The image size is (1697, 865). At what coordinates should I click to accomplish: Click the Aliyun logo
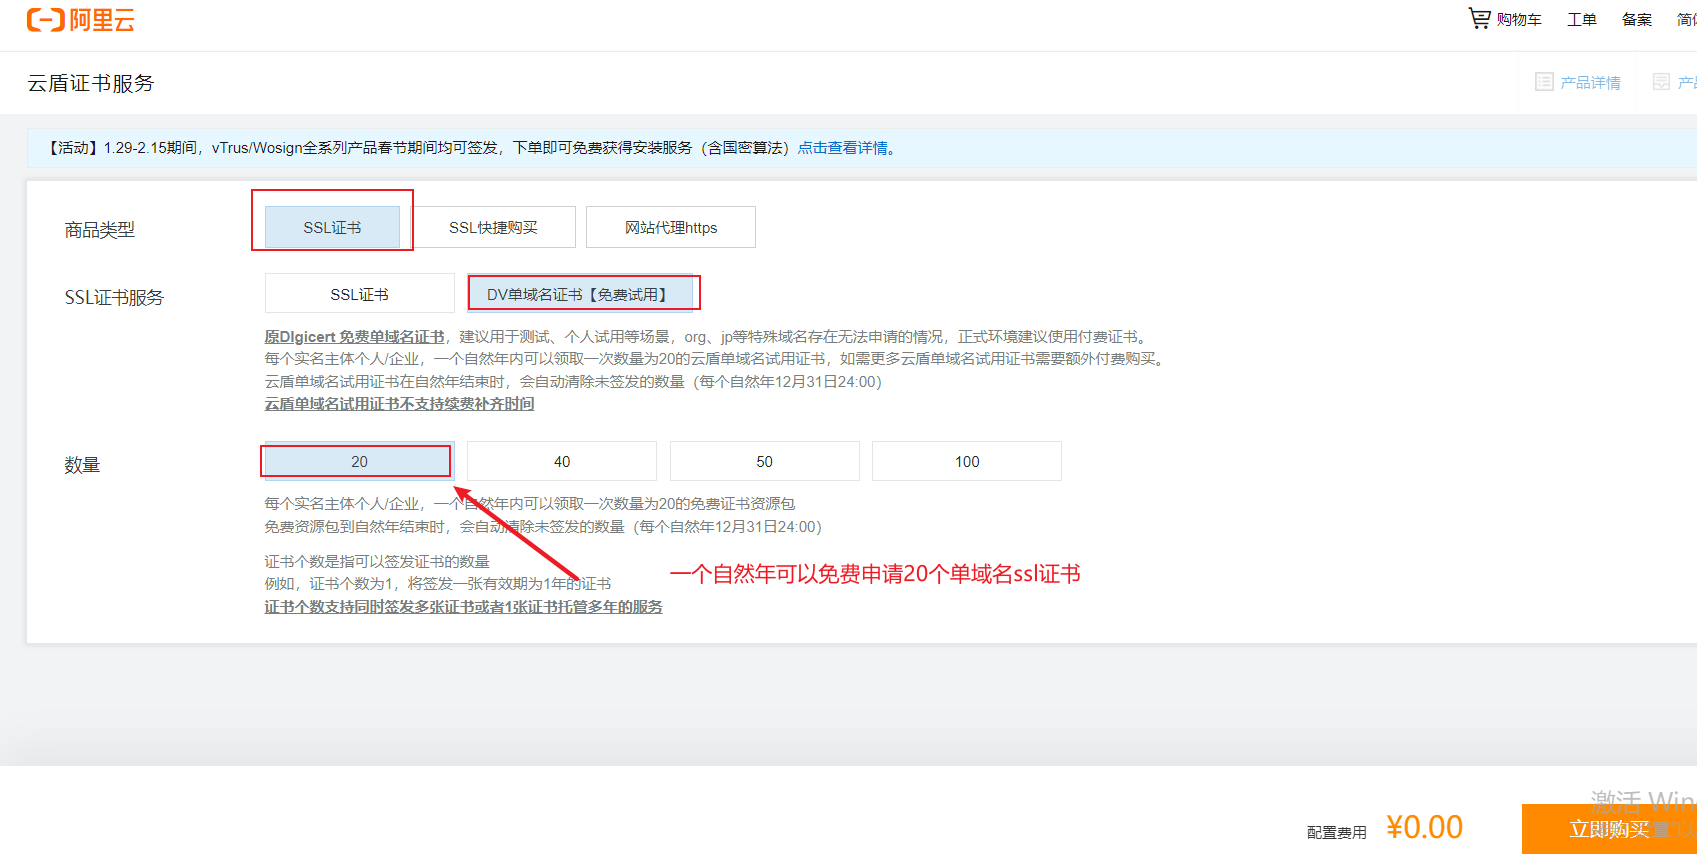(81, 20)
